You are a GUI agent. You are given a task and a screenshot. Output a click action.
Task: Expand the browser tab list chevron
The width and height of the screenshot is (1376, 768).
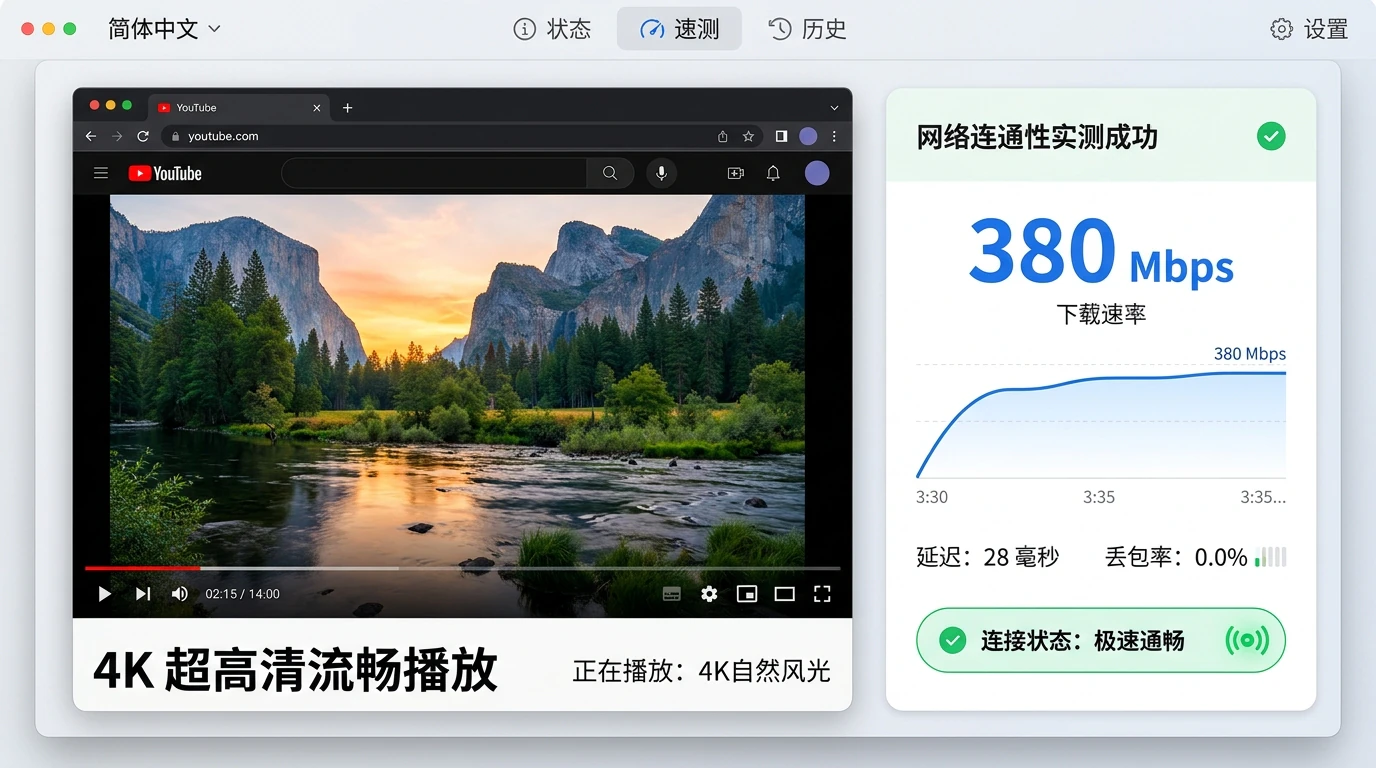coord(834,108)
